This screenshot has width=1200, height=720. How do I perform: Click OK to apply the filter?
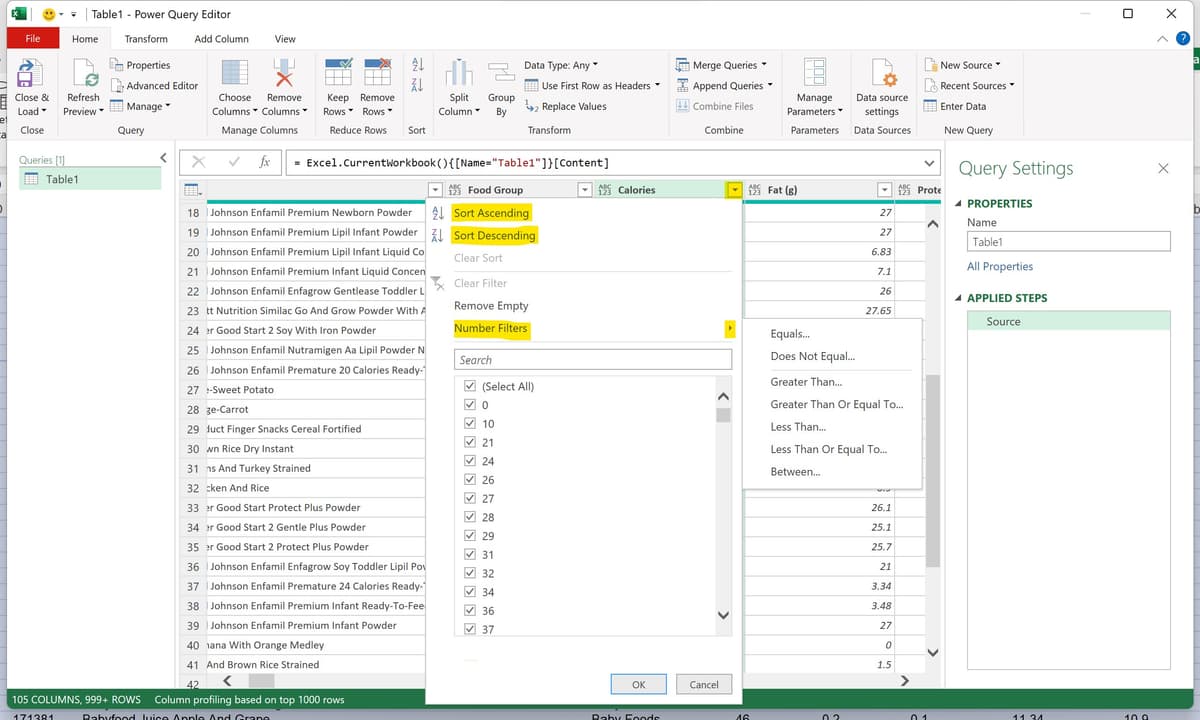click(x=638, y=684)
